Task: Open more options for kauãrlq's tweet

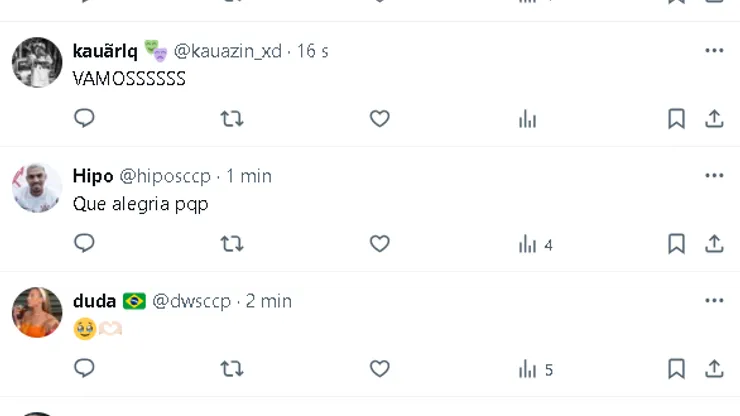Action: point(714,51)
